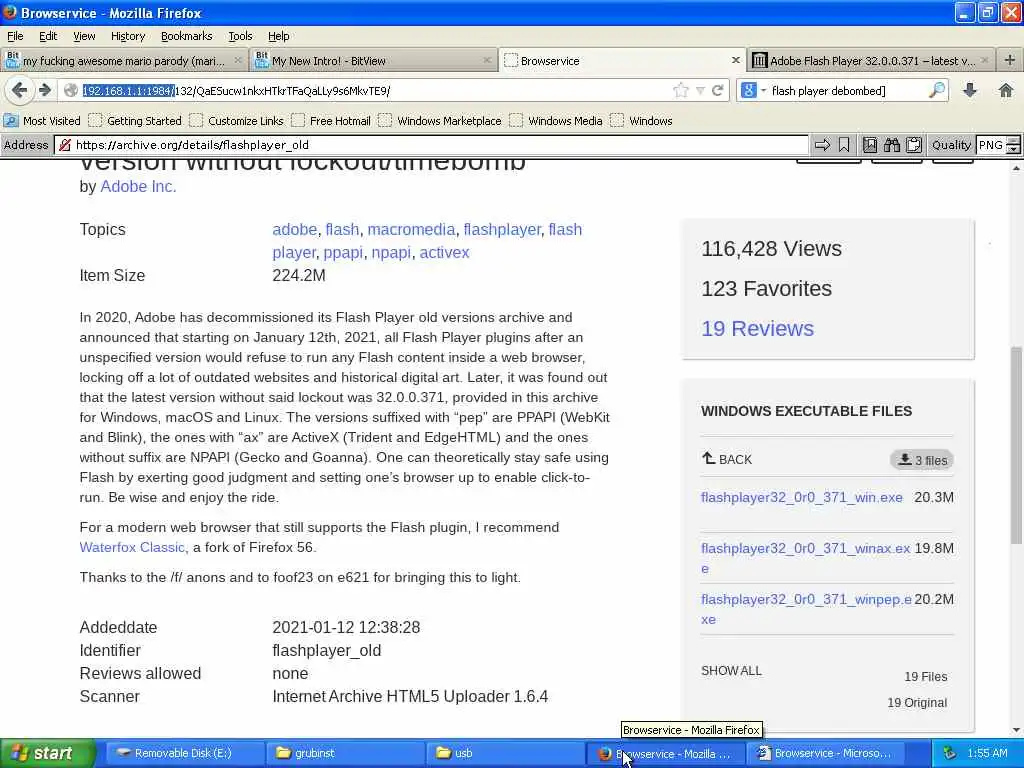The width and height of the screenshot is (1024, 768).
Task: Open the macromedia topic link
Action: 411,230
